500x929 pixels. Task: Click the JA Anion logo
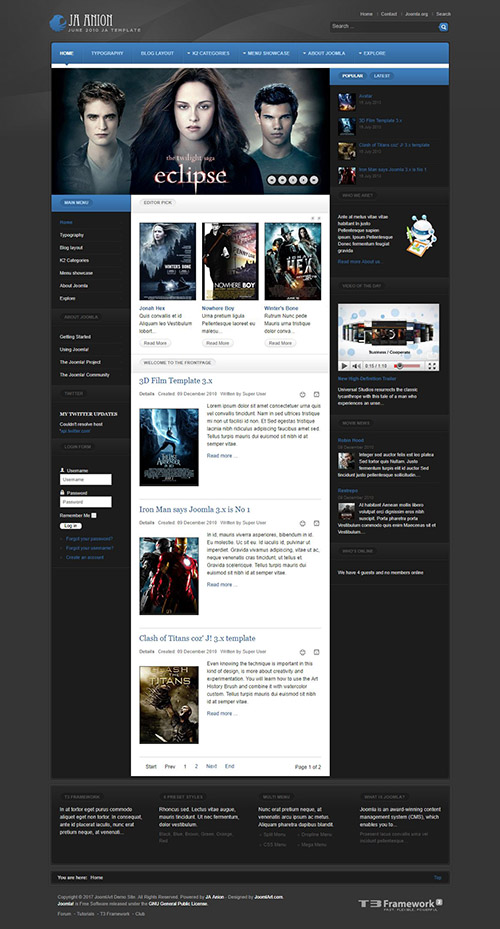[95, 23]
